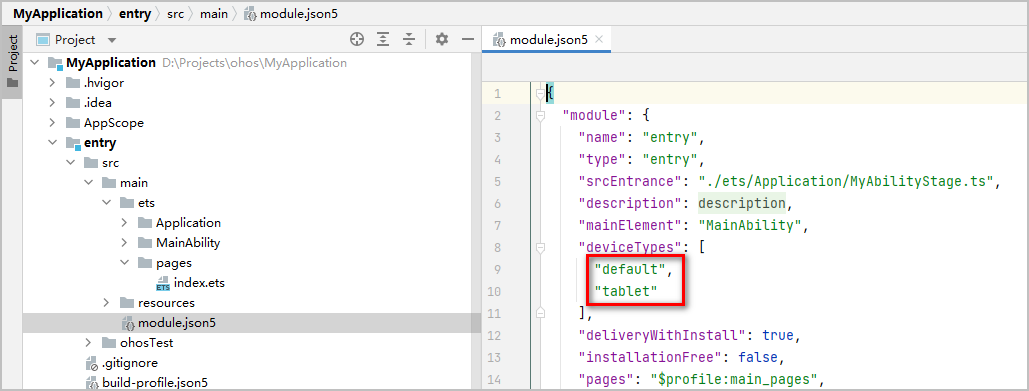Expand the .idea folder
Image resolution: width=1029 pixels, height=391 pixels.
pos(52,103)
